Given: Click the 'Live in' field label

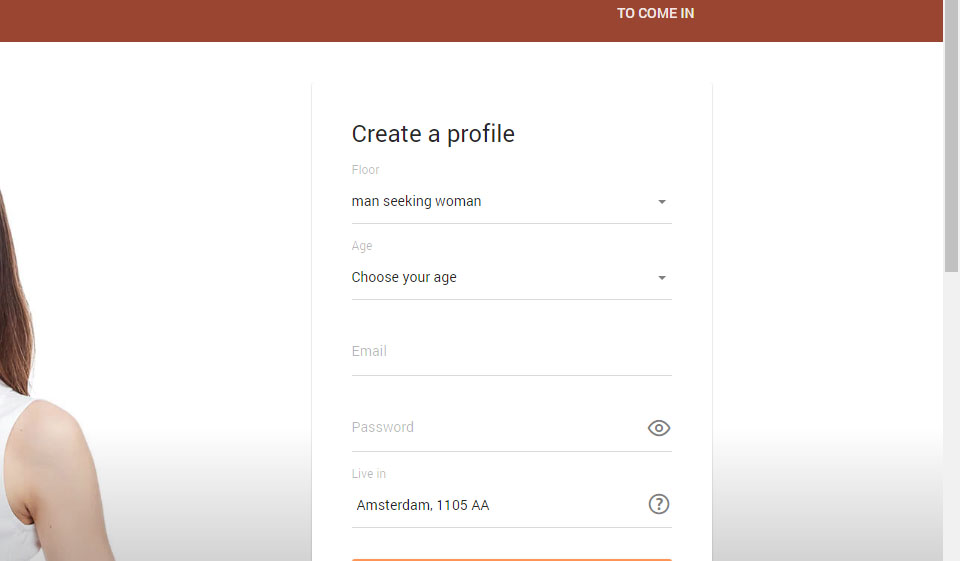Looking at the screenshot, I should 368,474.
